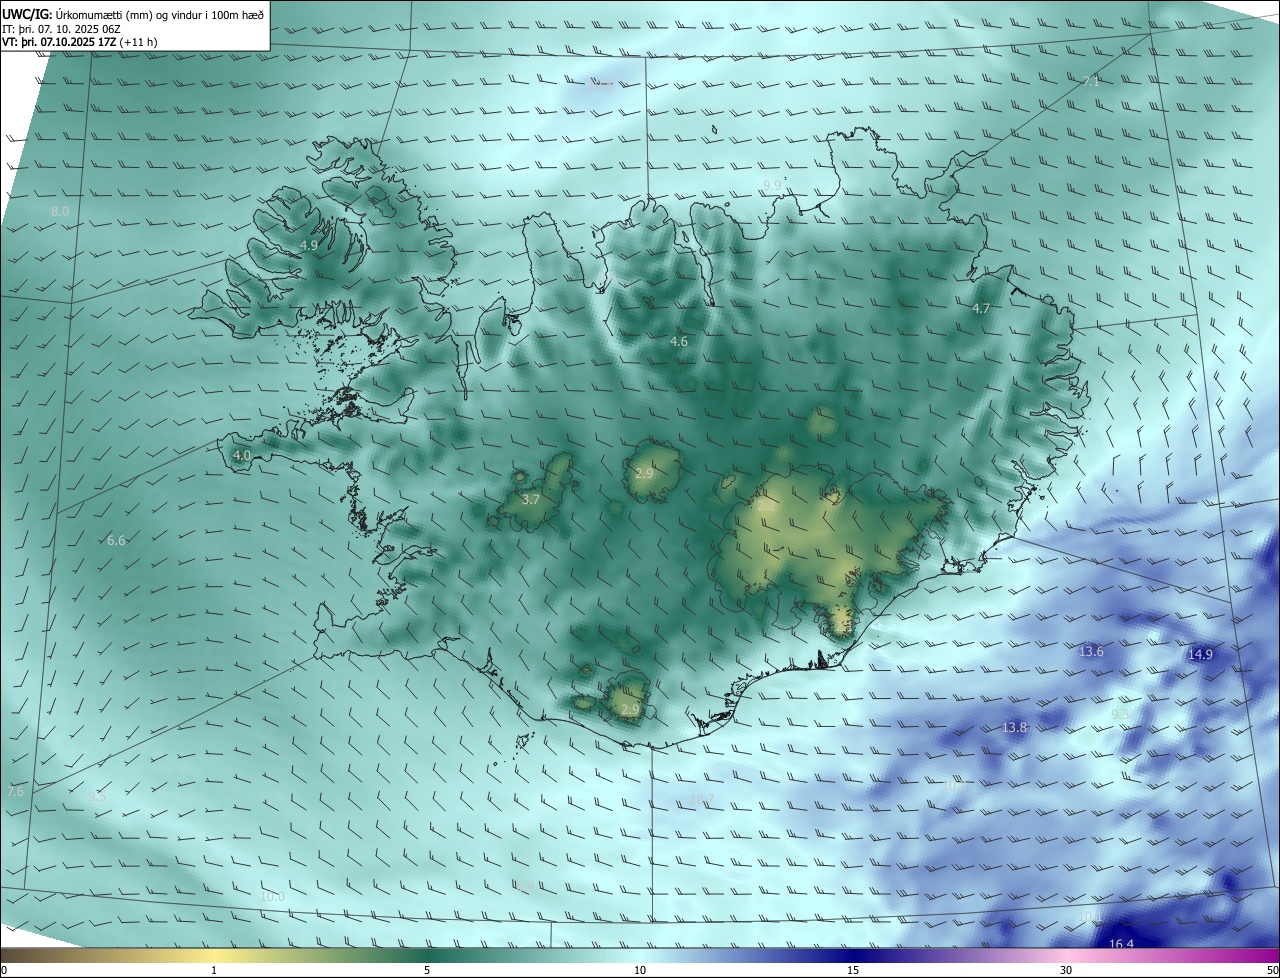Viewport: 1280px width, 978px height.
Task: Click the 16.4 value on the darkest blue area
Action: click(1122, 944)
